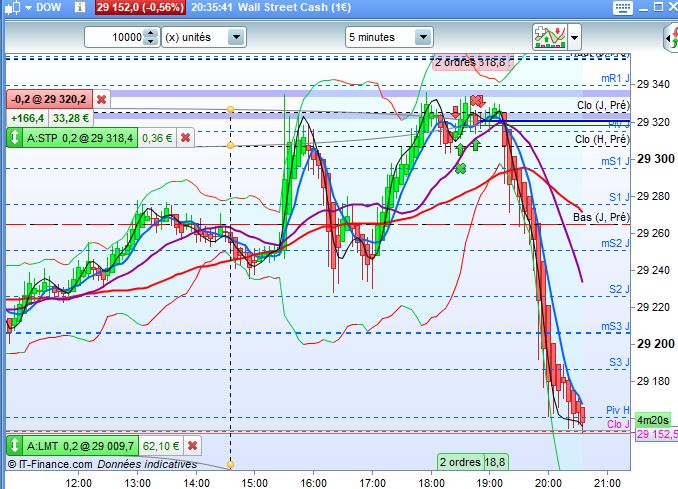Click the 0,36 € value of the stop order
678x489 pixels.
tap(157, 138)
